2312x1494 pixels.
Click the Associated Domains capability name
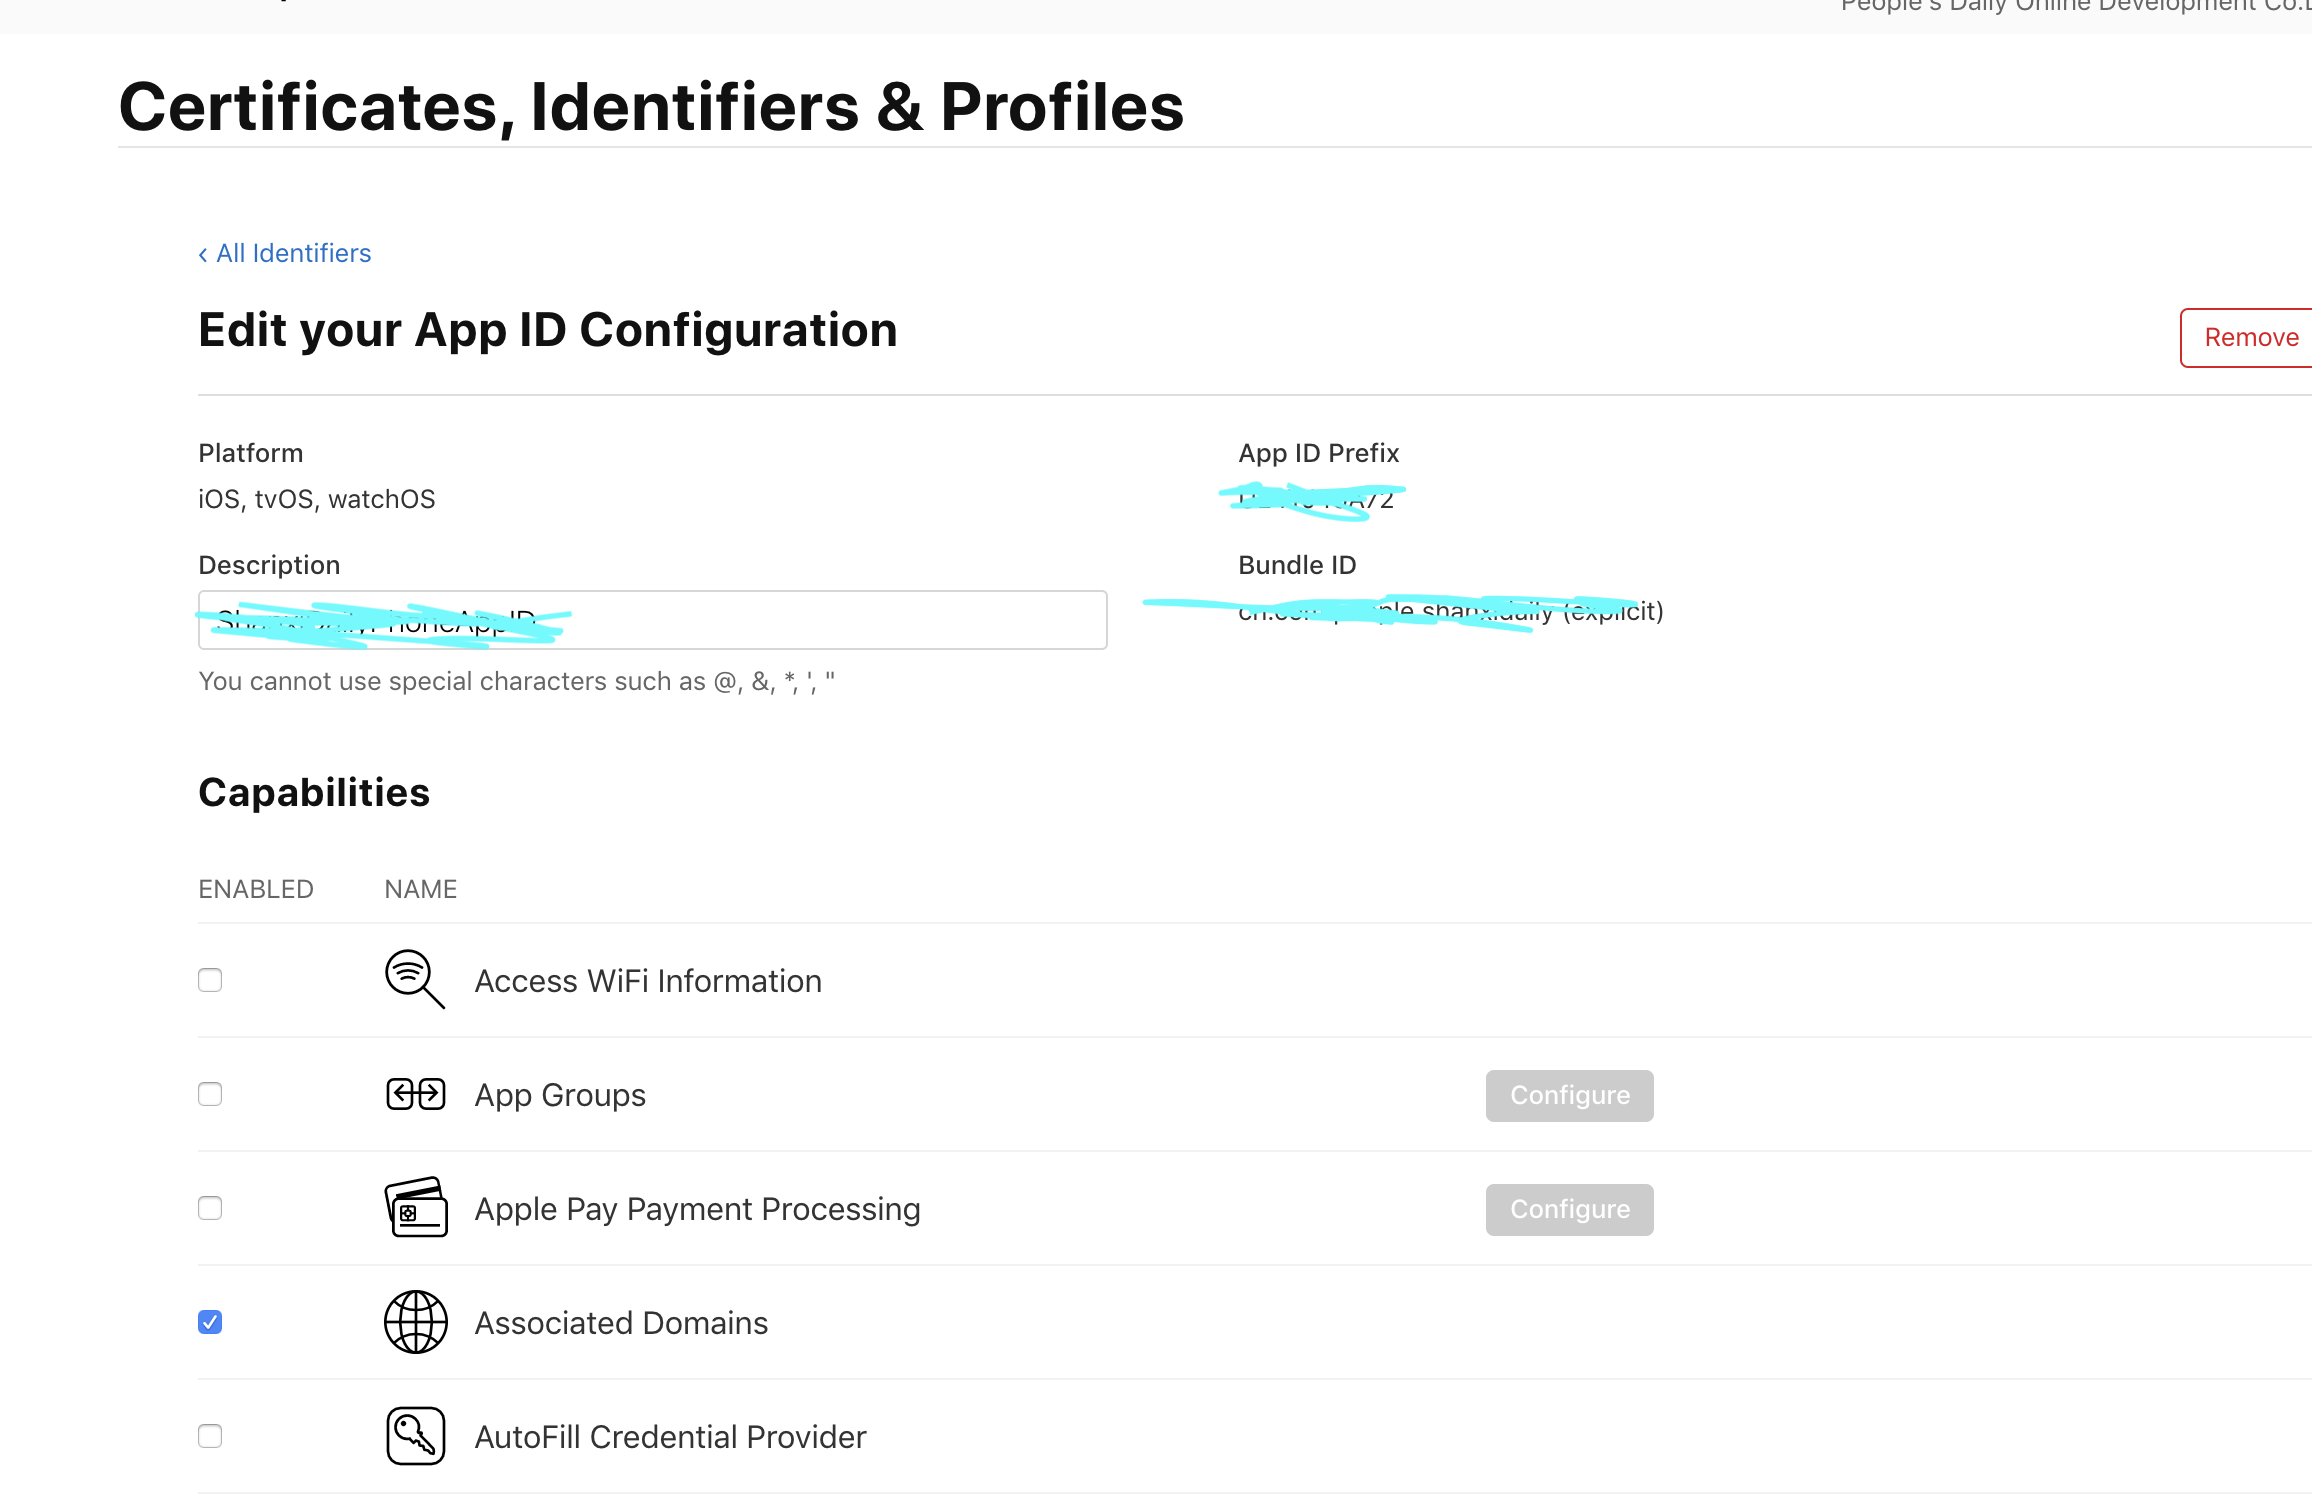tap(621, 1323)
